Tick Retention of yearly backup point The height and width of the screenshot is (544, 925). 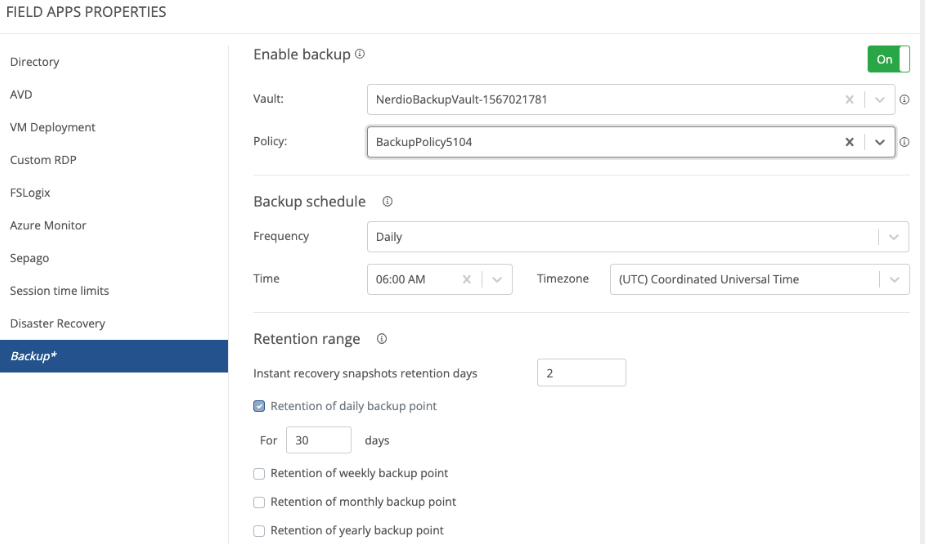click(259, 530)
